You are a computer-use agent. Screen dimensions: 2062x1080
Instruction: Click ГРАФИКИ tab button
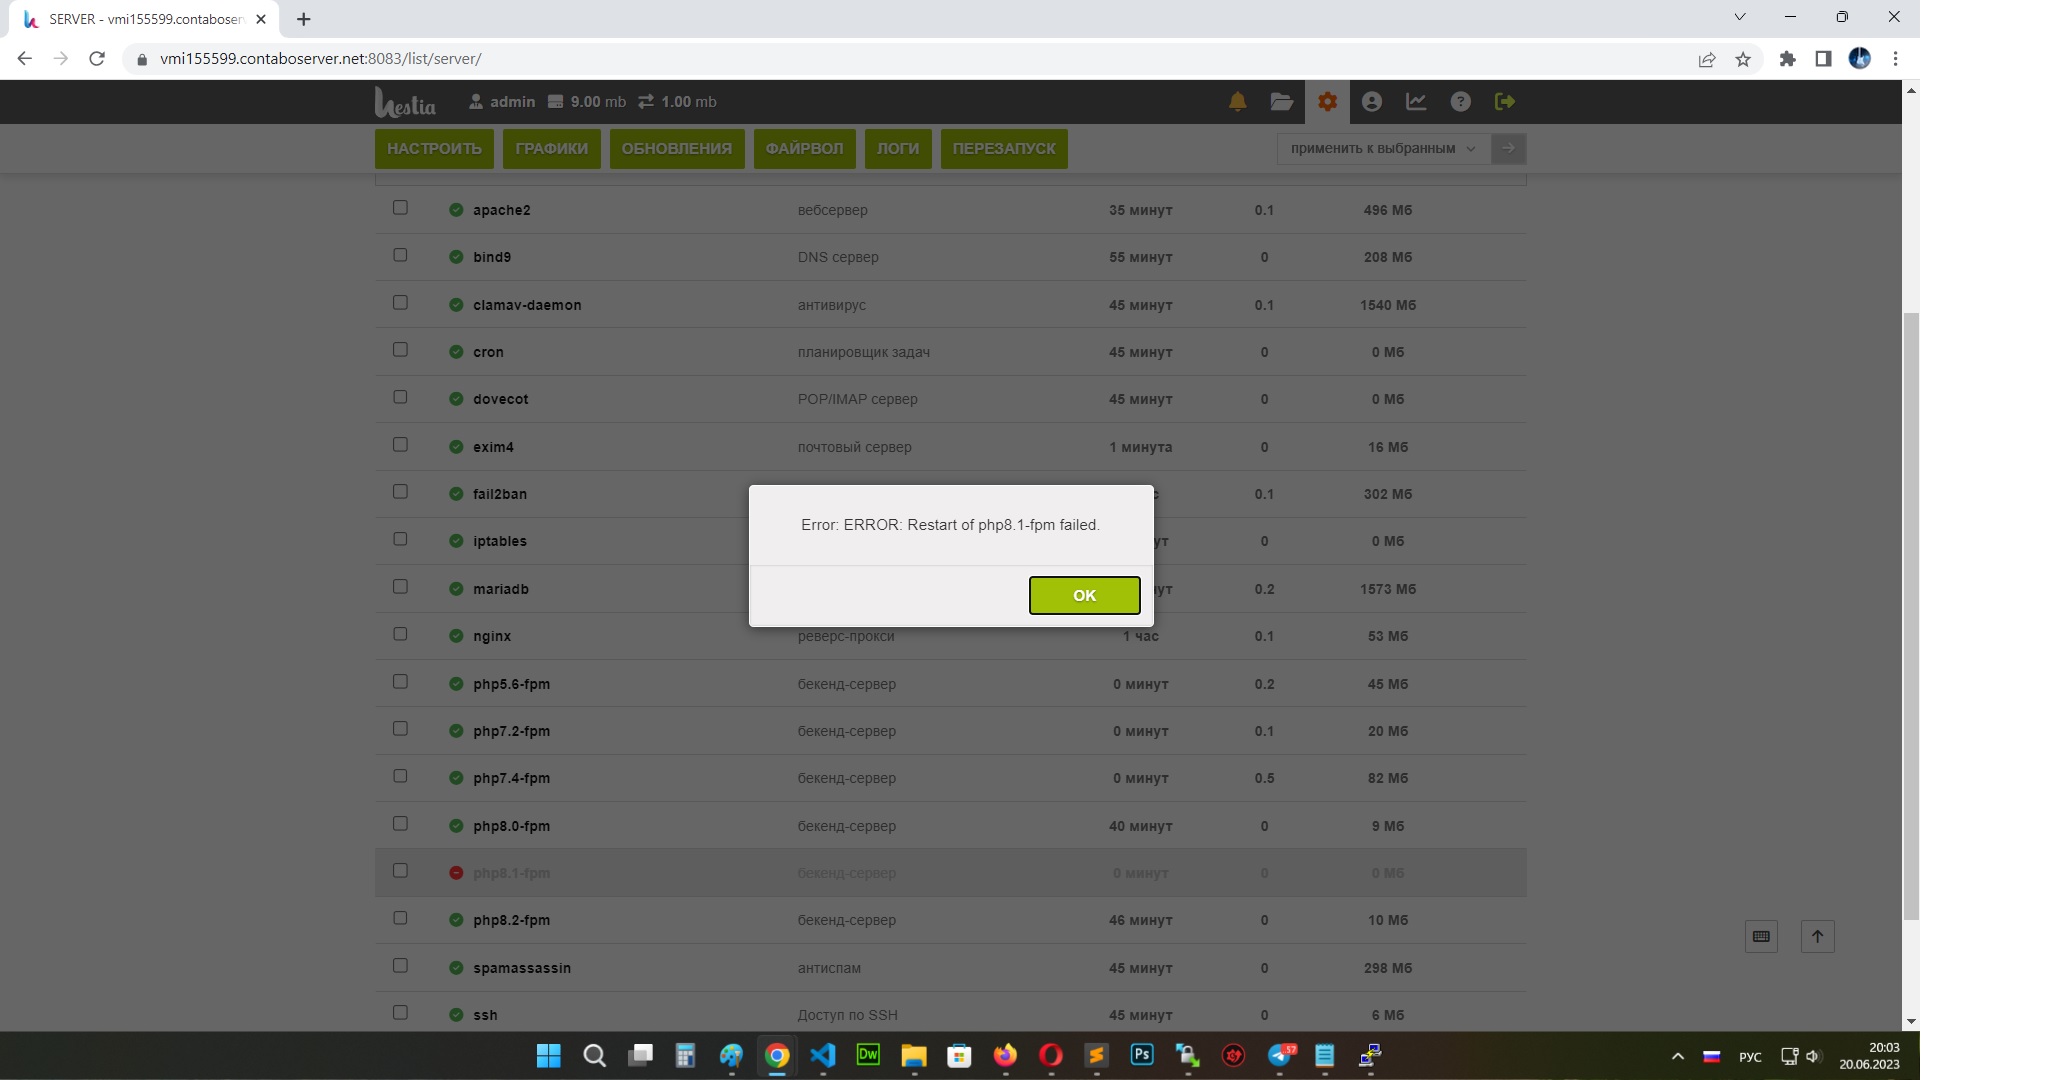[551, 148]
